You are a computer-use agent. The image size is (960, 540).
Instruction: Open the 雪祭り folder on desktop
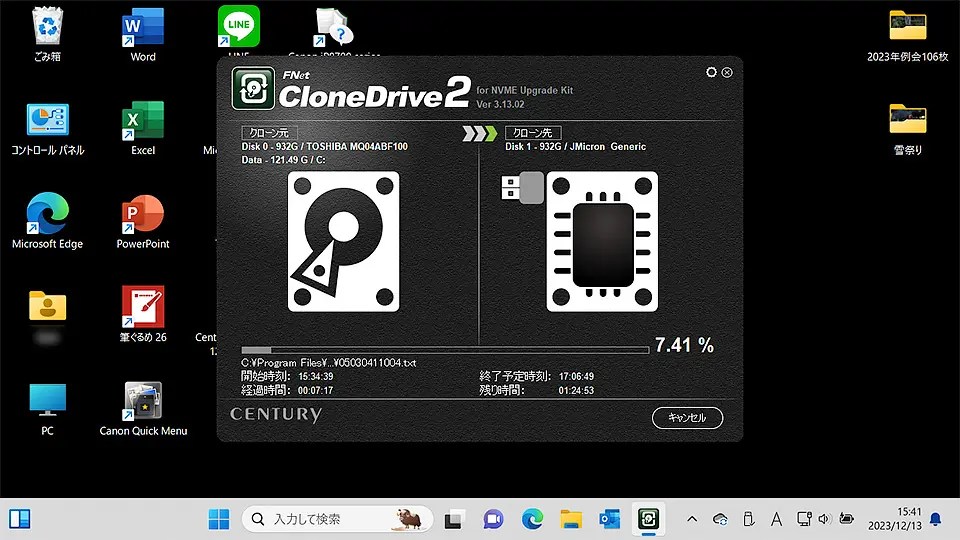[x=907, y=129]
